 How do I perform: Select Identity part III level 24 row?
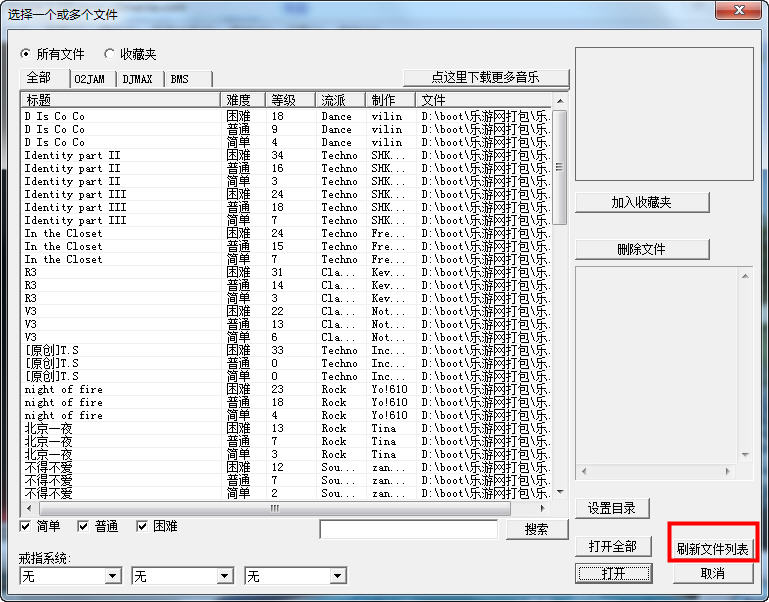click(287, 194)
